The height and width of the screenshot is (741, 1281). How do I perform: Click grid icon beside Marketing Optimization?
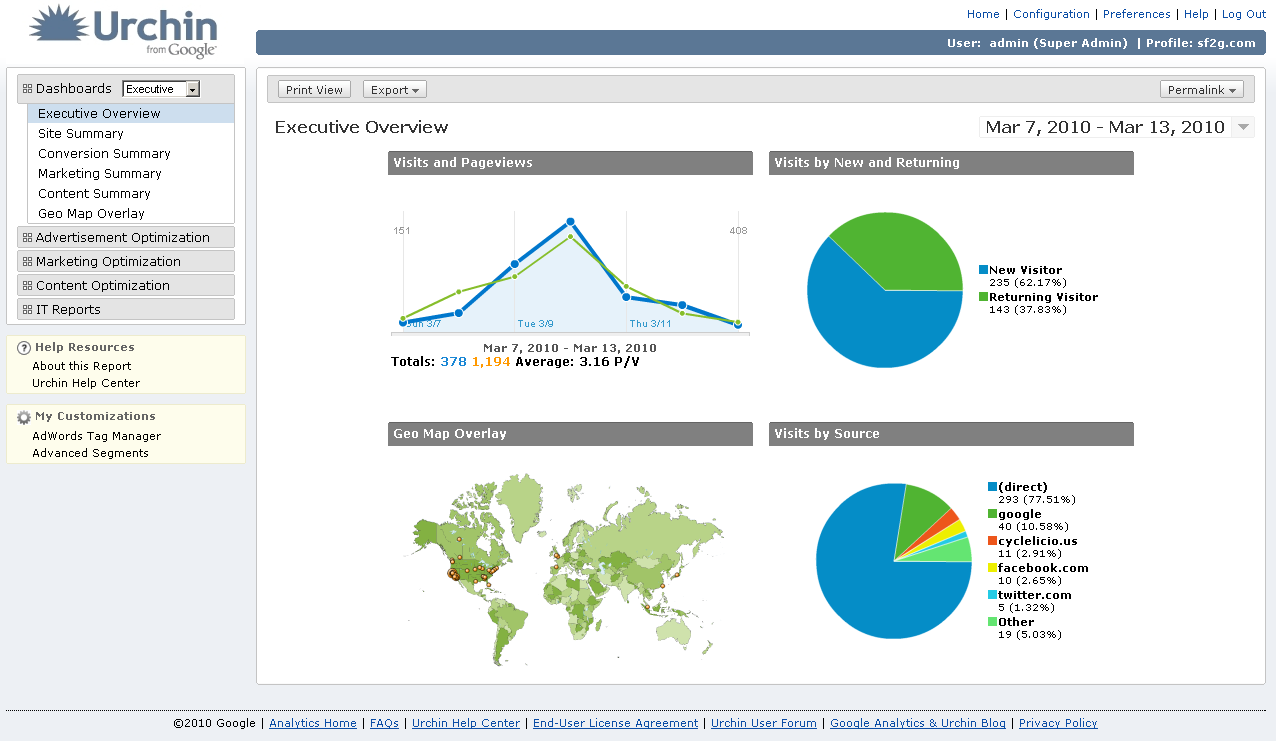point(27,262)
